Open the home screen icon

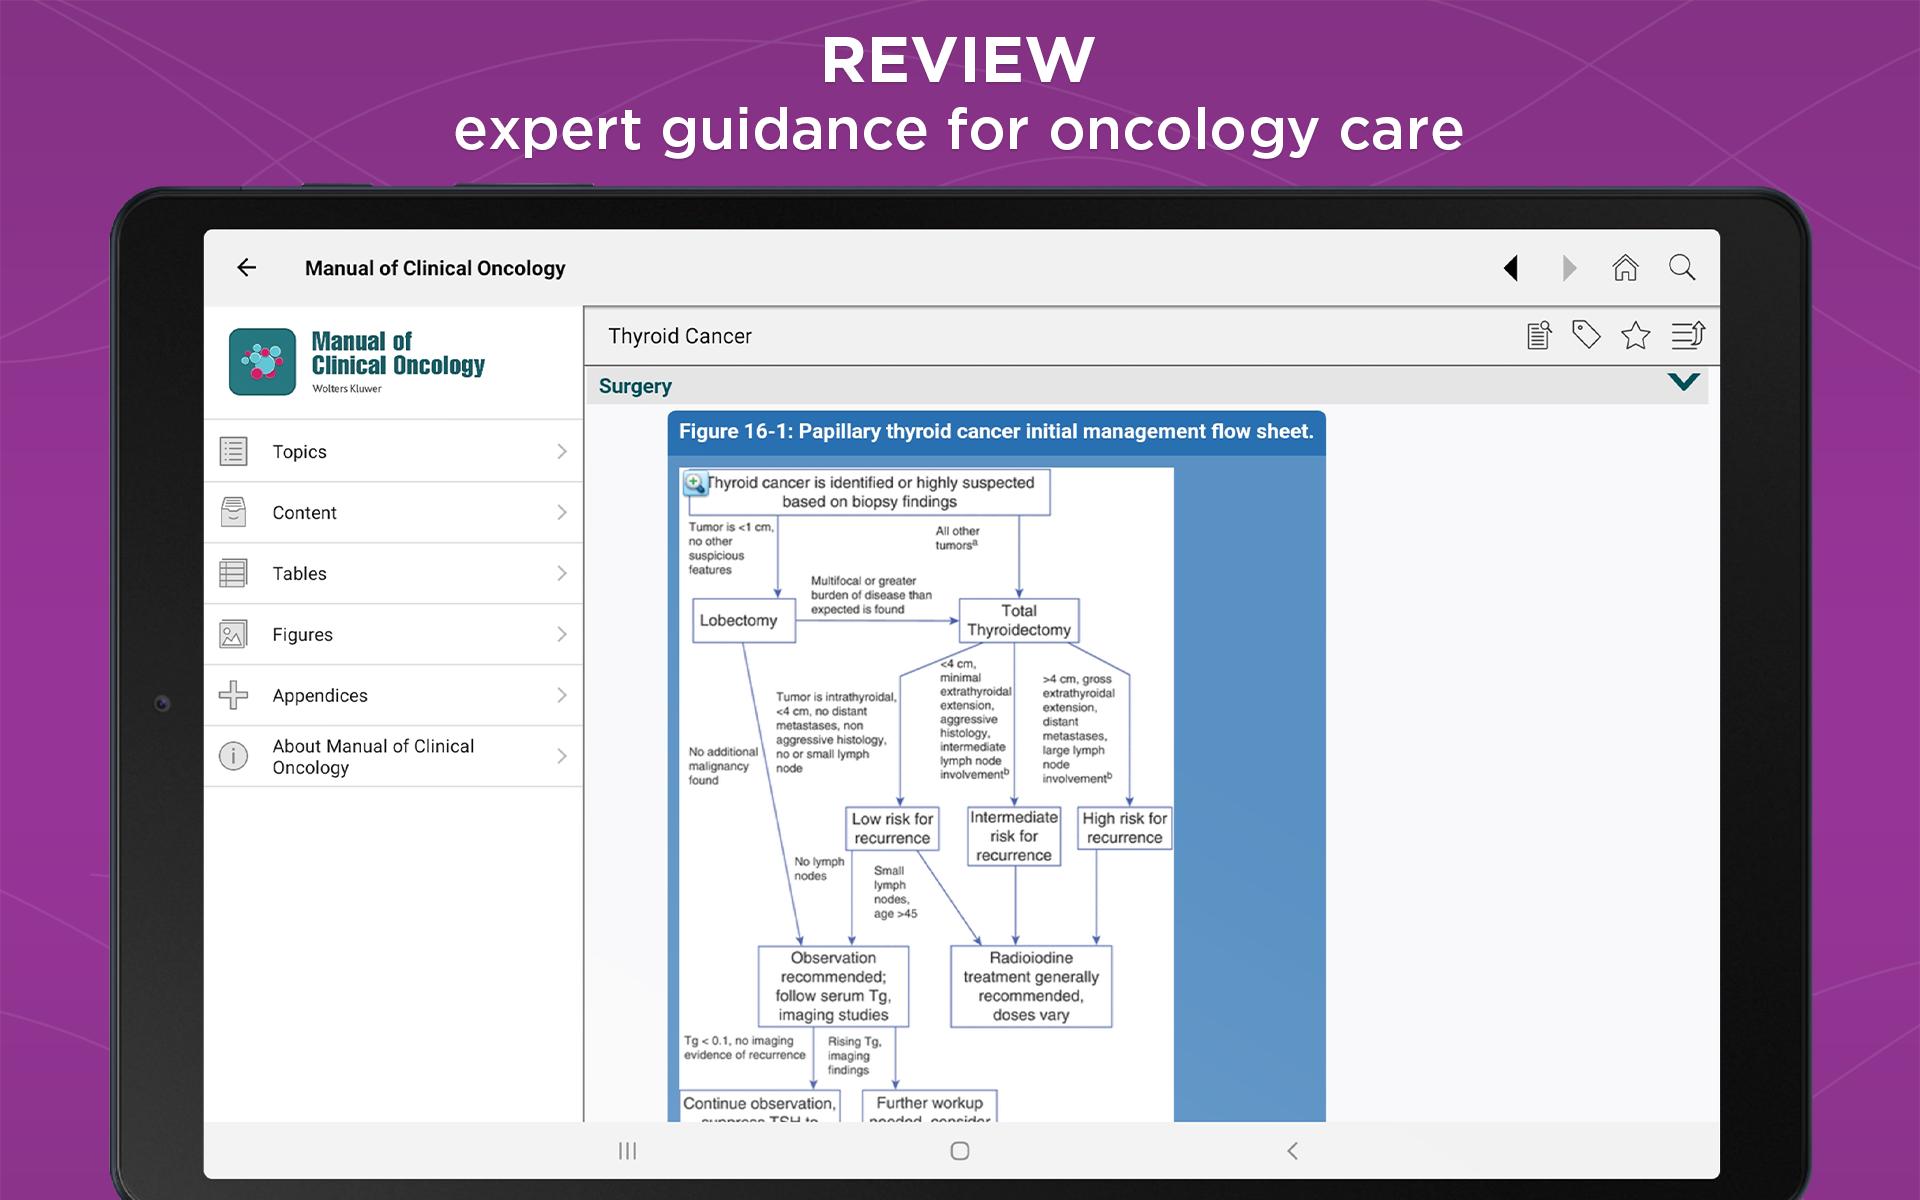(1625, 267)
